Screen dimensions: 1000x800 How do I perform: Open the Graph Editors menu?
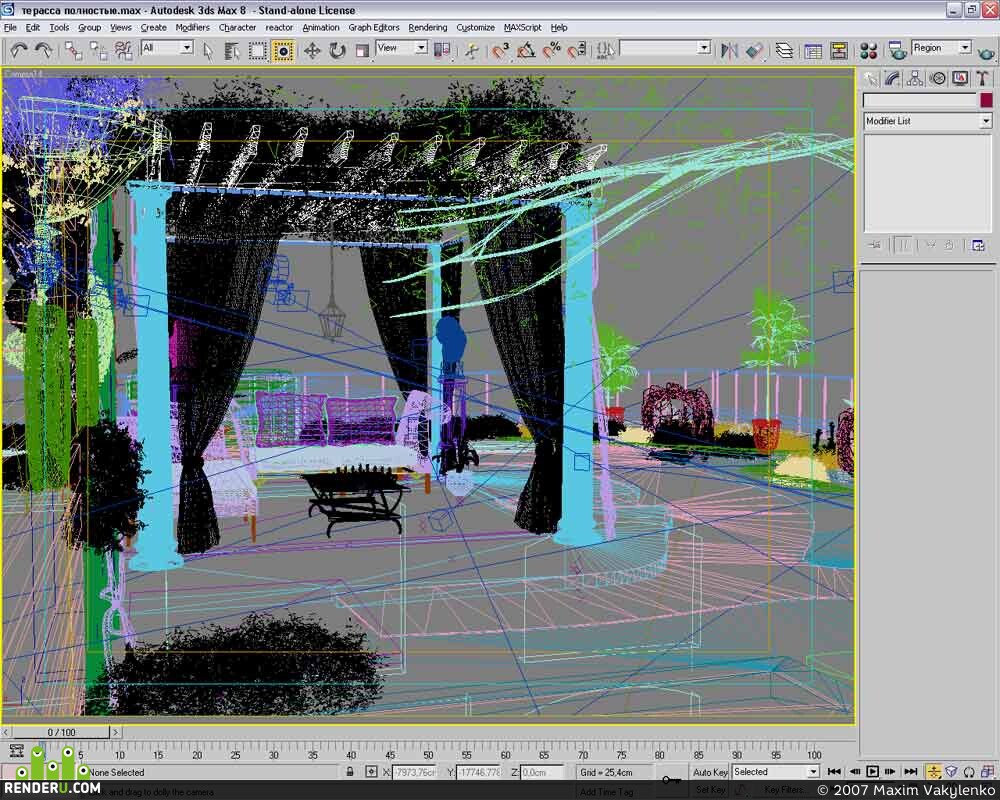(374, 27)
